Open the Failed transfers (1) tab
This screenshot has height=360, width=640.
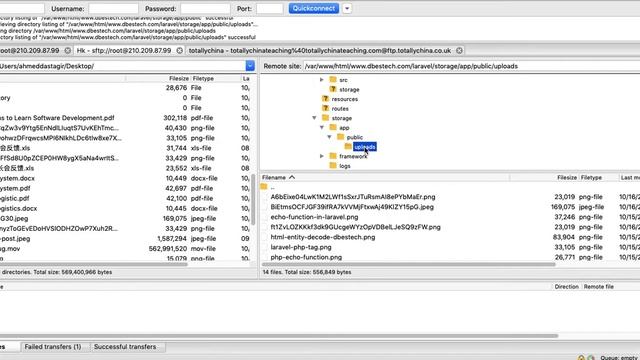[x=53, y=347]
